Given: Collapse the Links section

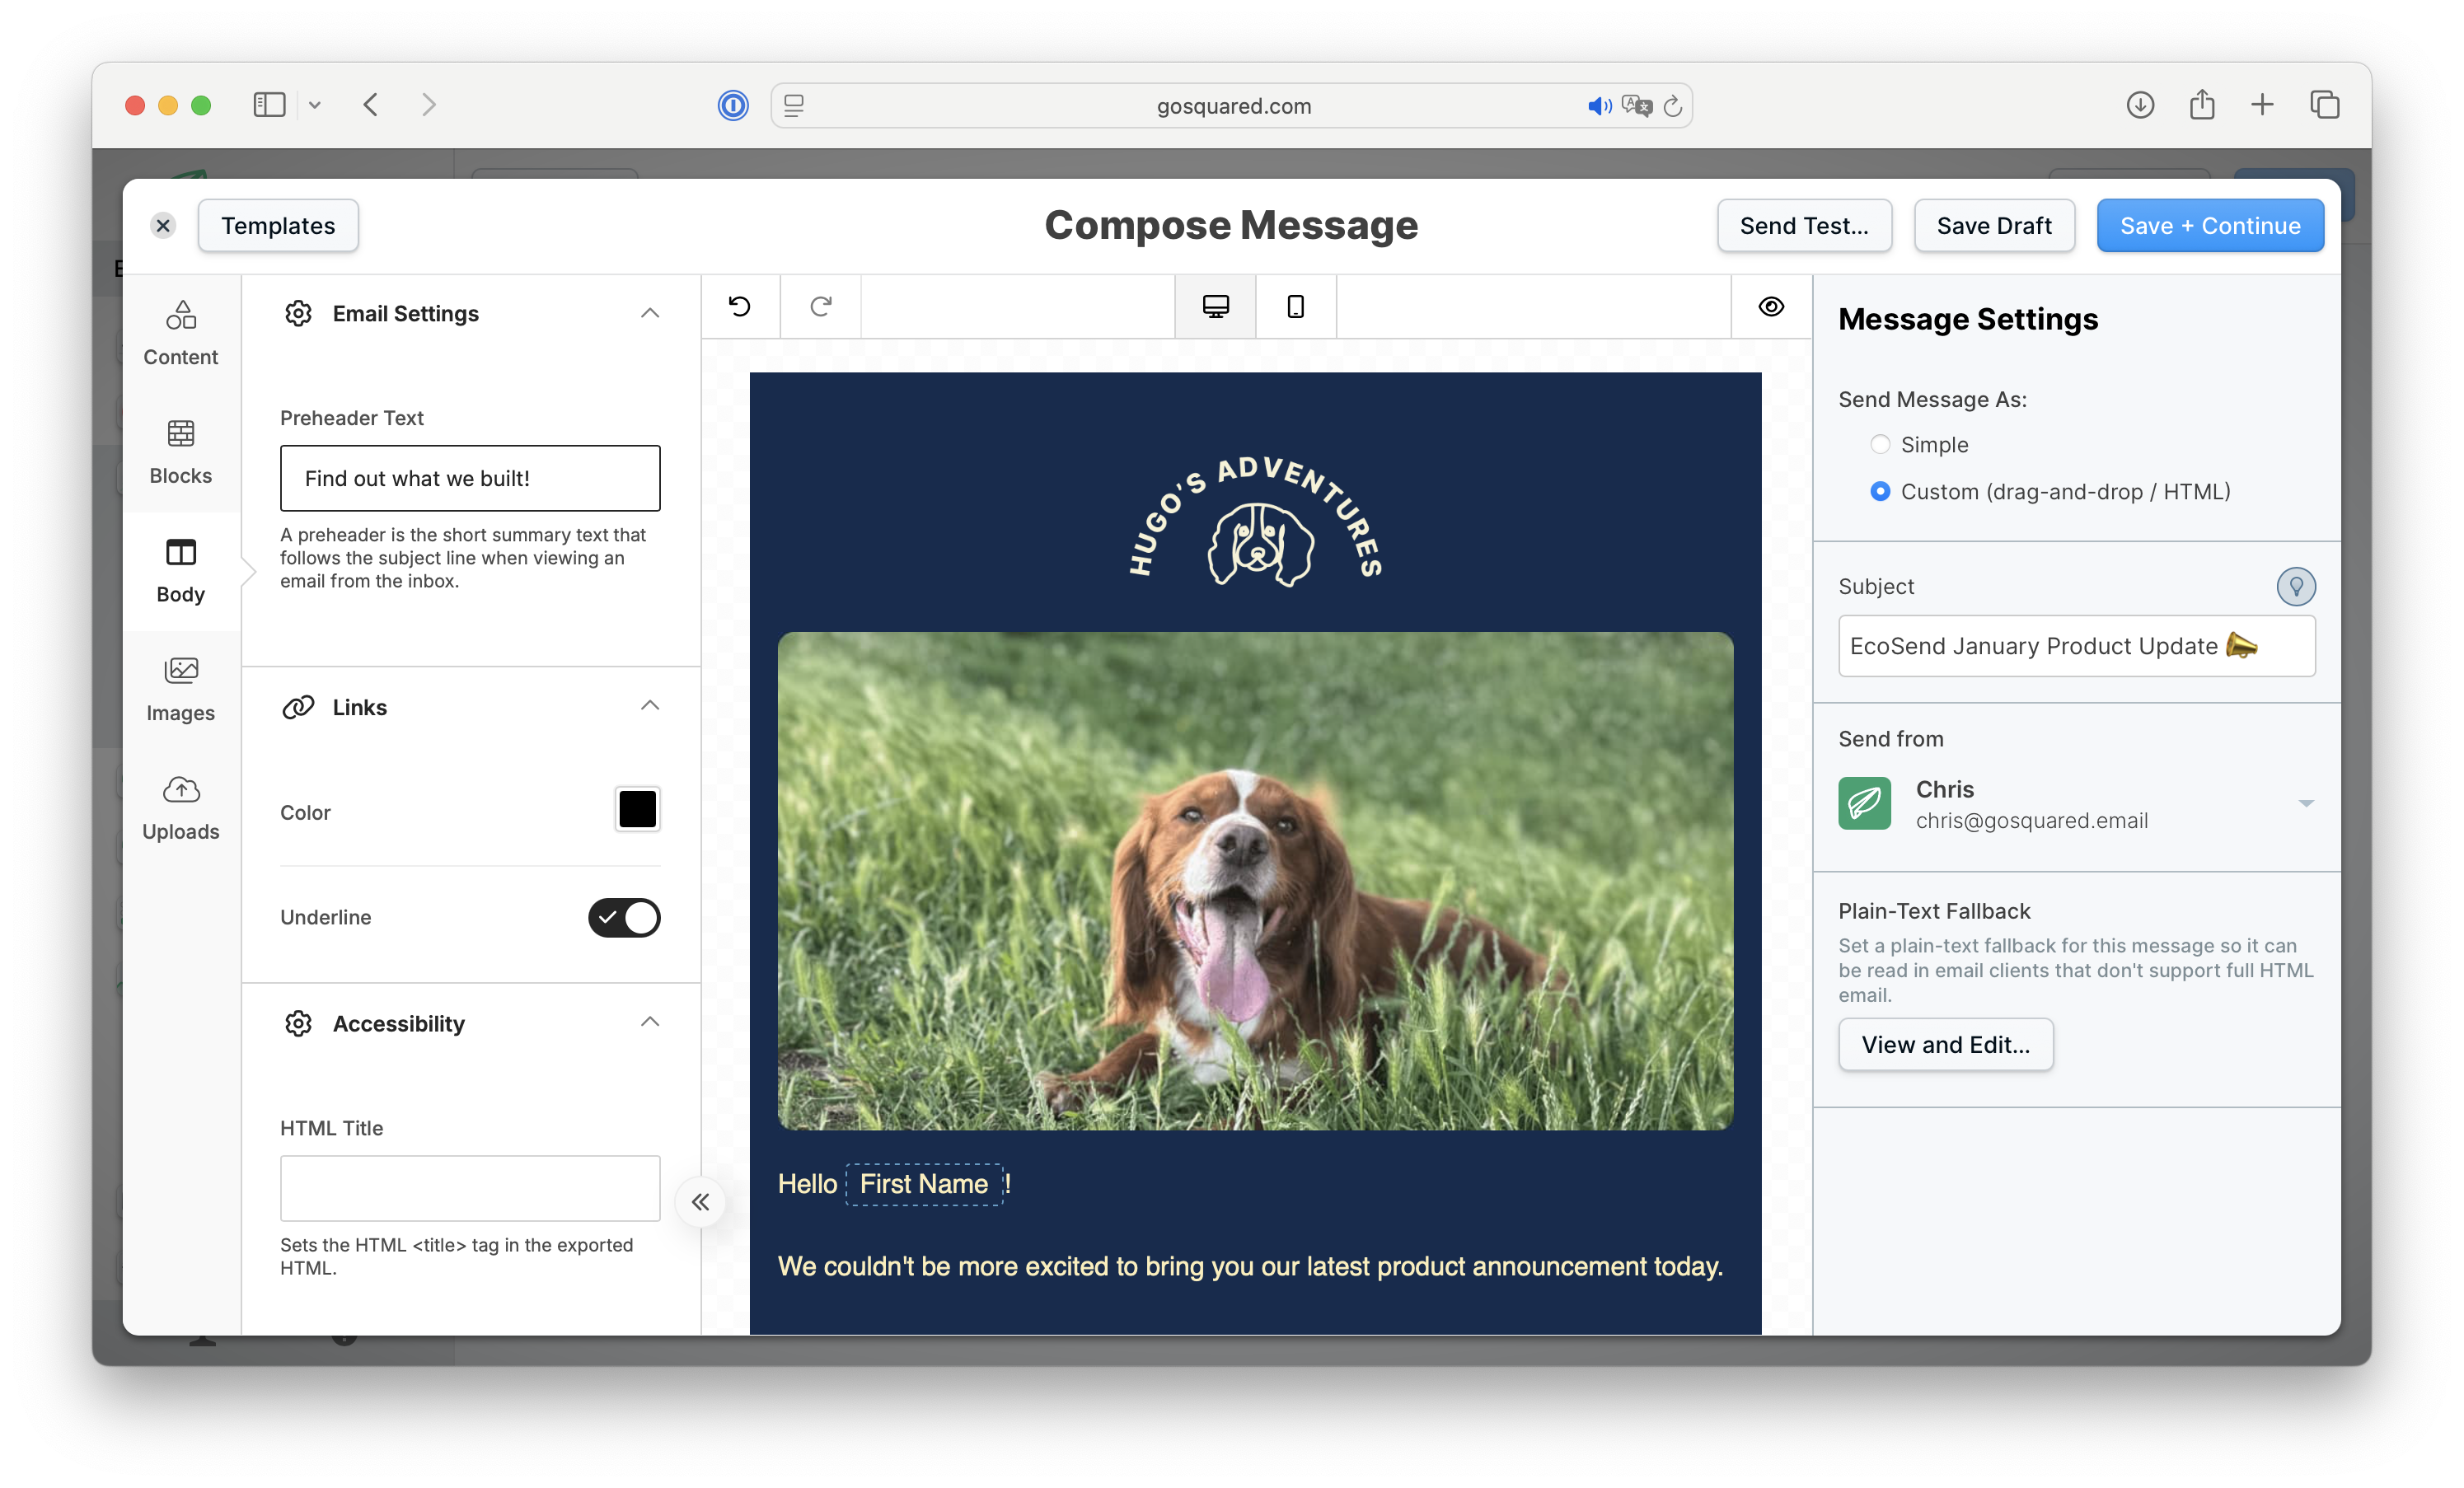Looking at the screenshot, I should [650, 706].
